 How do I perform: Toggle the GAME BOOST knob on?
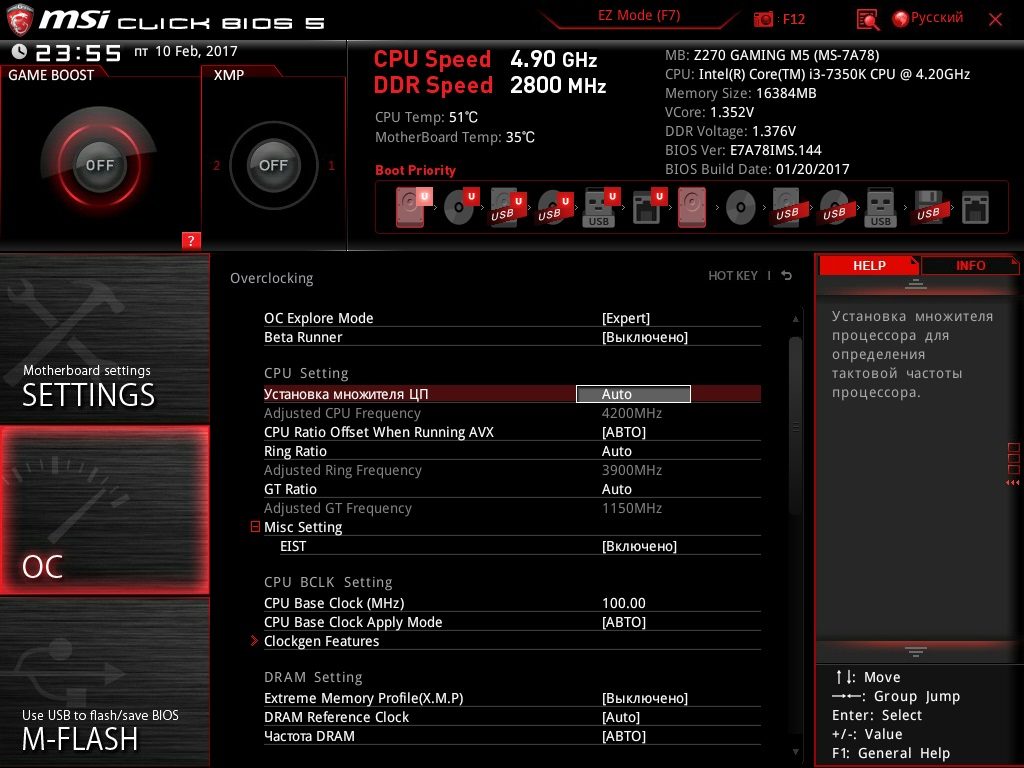pyautogui.click(x=99, y=165)
